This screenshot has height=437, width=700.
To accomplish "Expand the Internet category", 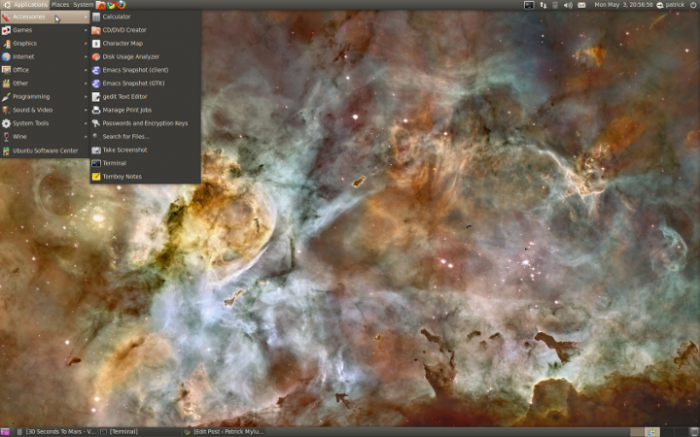I will (45, 57).
